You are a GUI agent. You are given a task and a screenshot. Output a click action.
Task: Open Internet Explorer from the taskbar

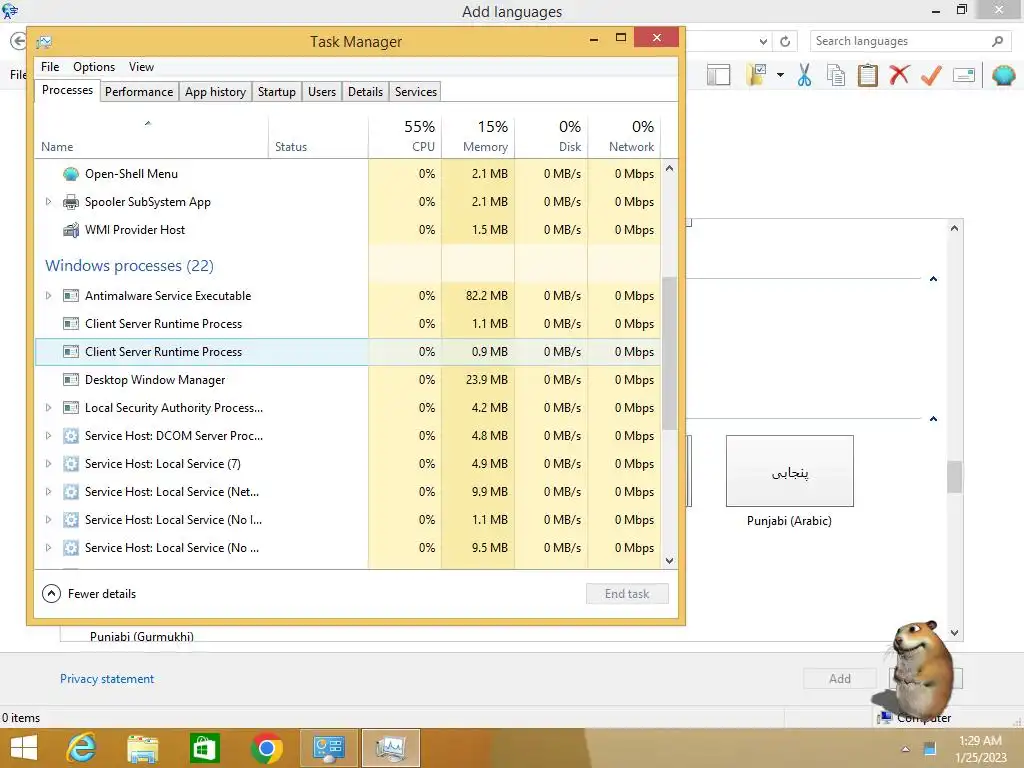[81, 748]
